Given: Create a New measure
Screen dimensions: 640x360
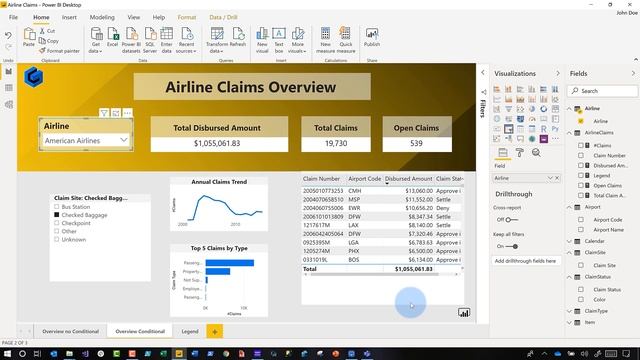Looking at the screenshot, I should click(x=325, y=40).
